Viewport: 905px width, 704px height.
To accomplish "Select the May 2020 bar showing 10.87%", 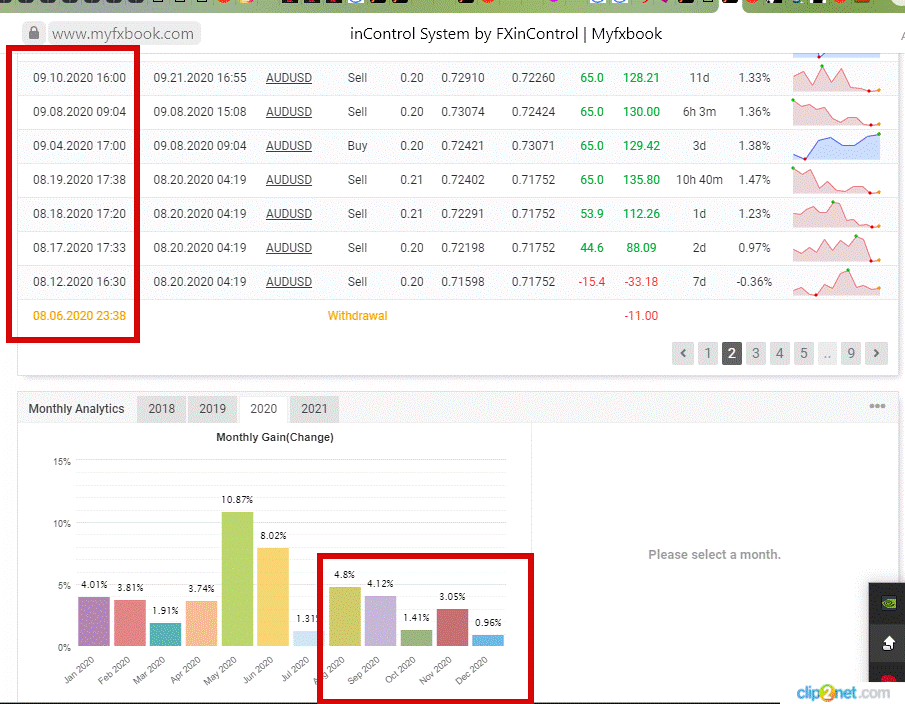I will point(237,579).
